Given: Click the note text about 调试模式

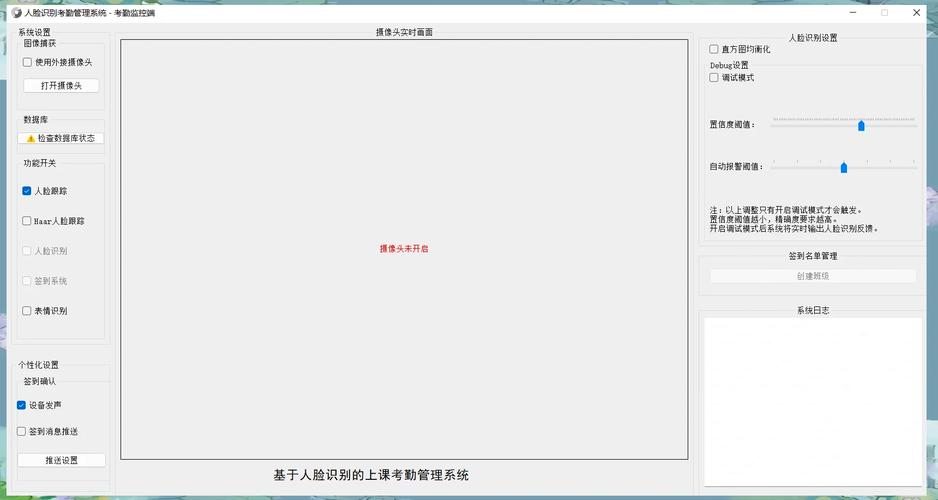Looking at the screenshot, I should coord(794,219).
